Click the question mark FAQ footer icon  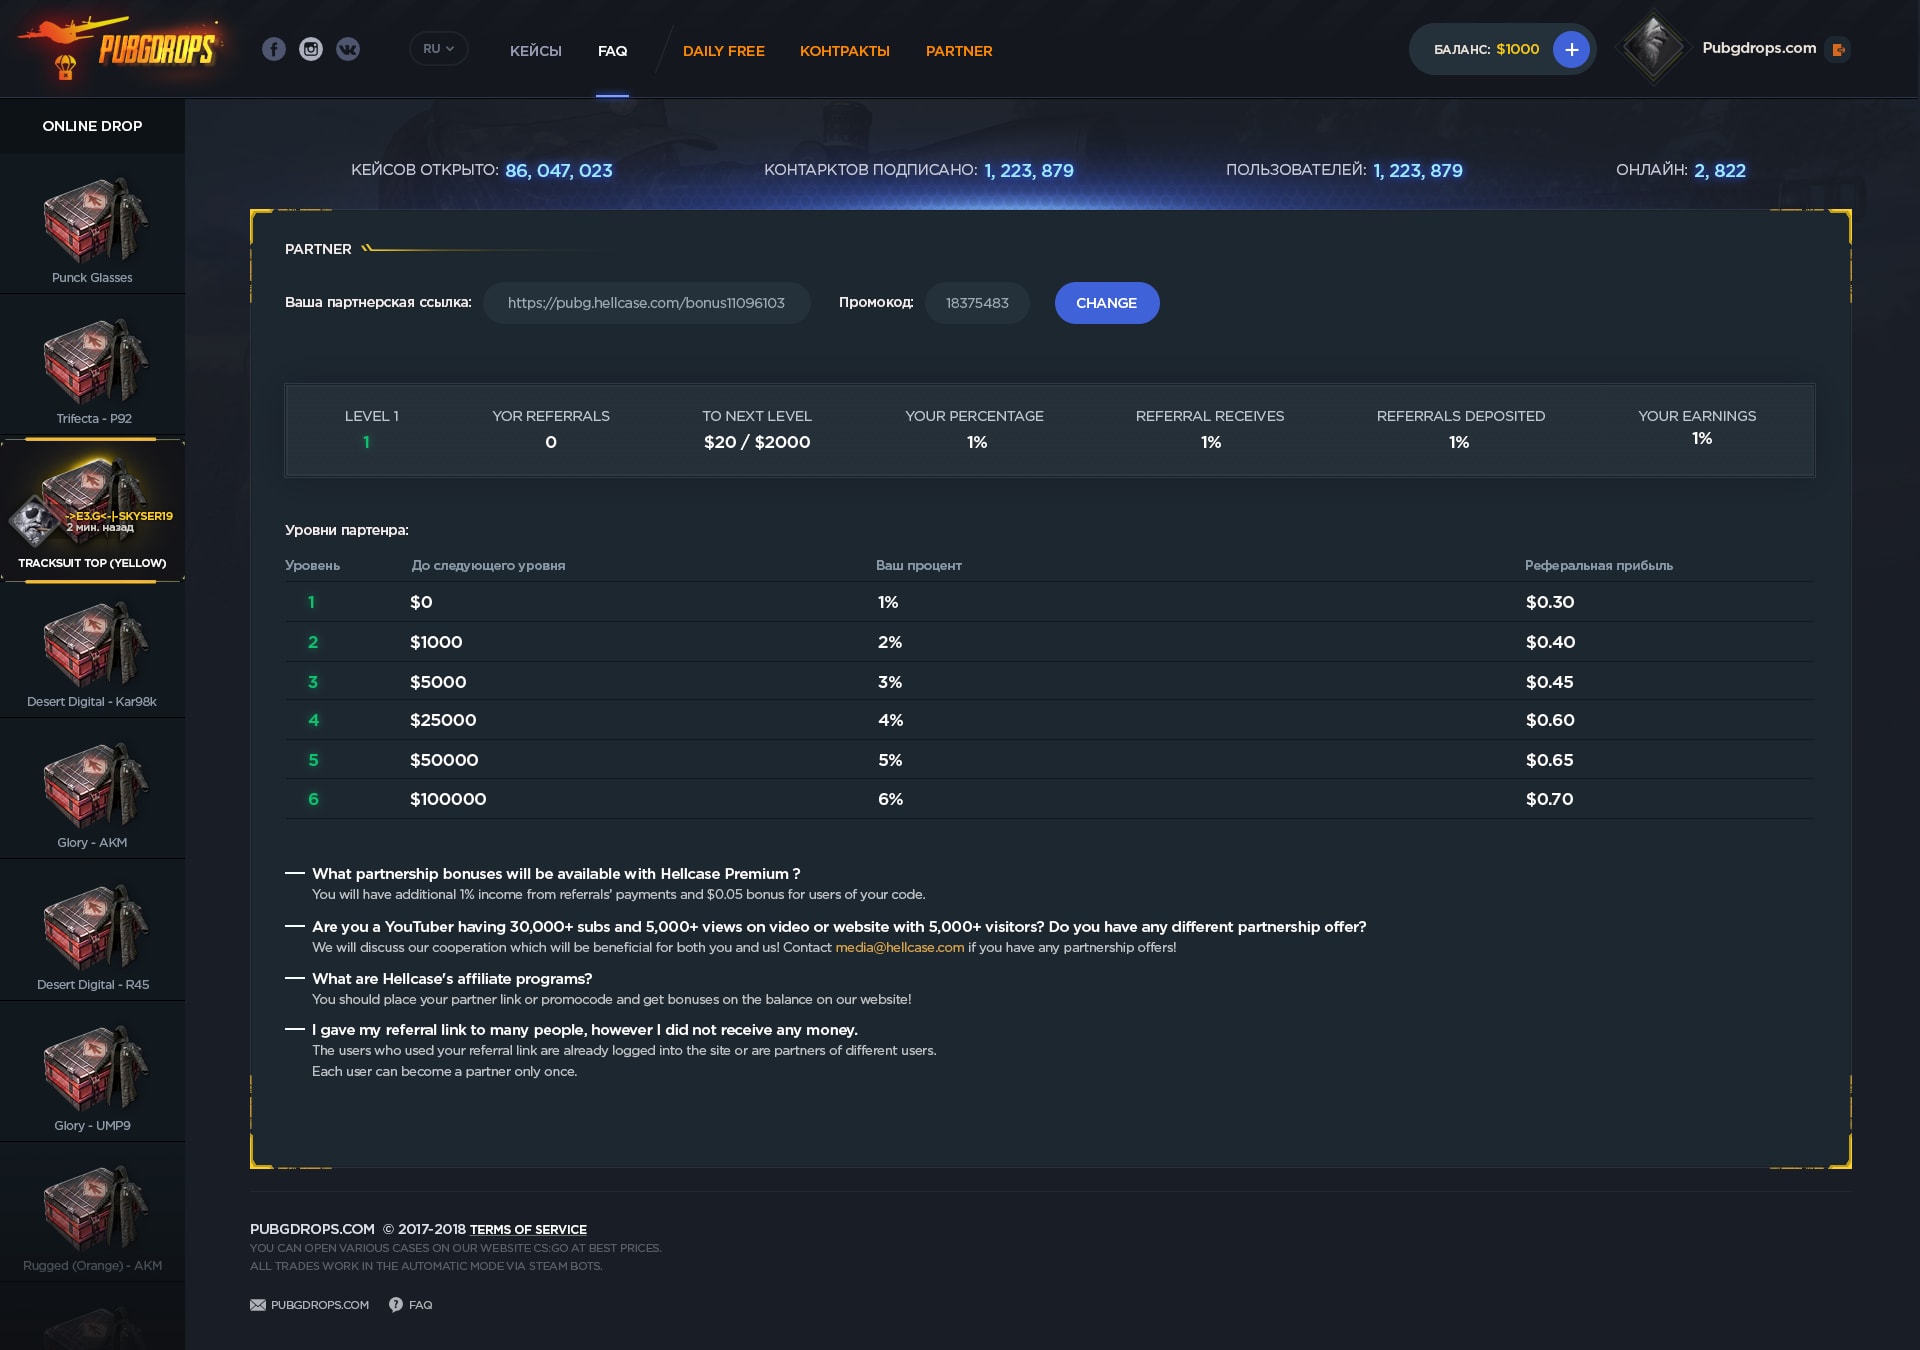click(x=396, y=1305)
